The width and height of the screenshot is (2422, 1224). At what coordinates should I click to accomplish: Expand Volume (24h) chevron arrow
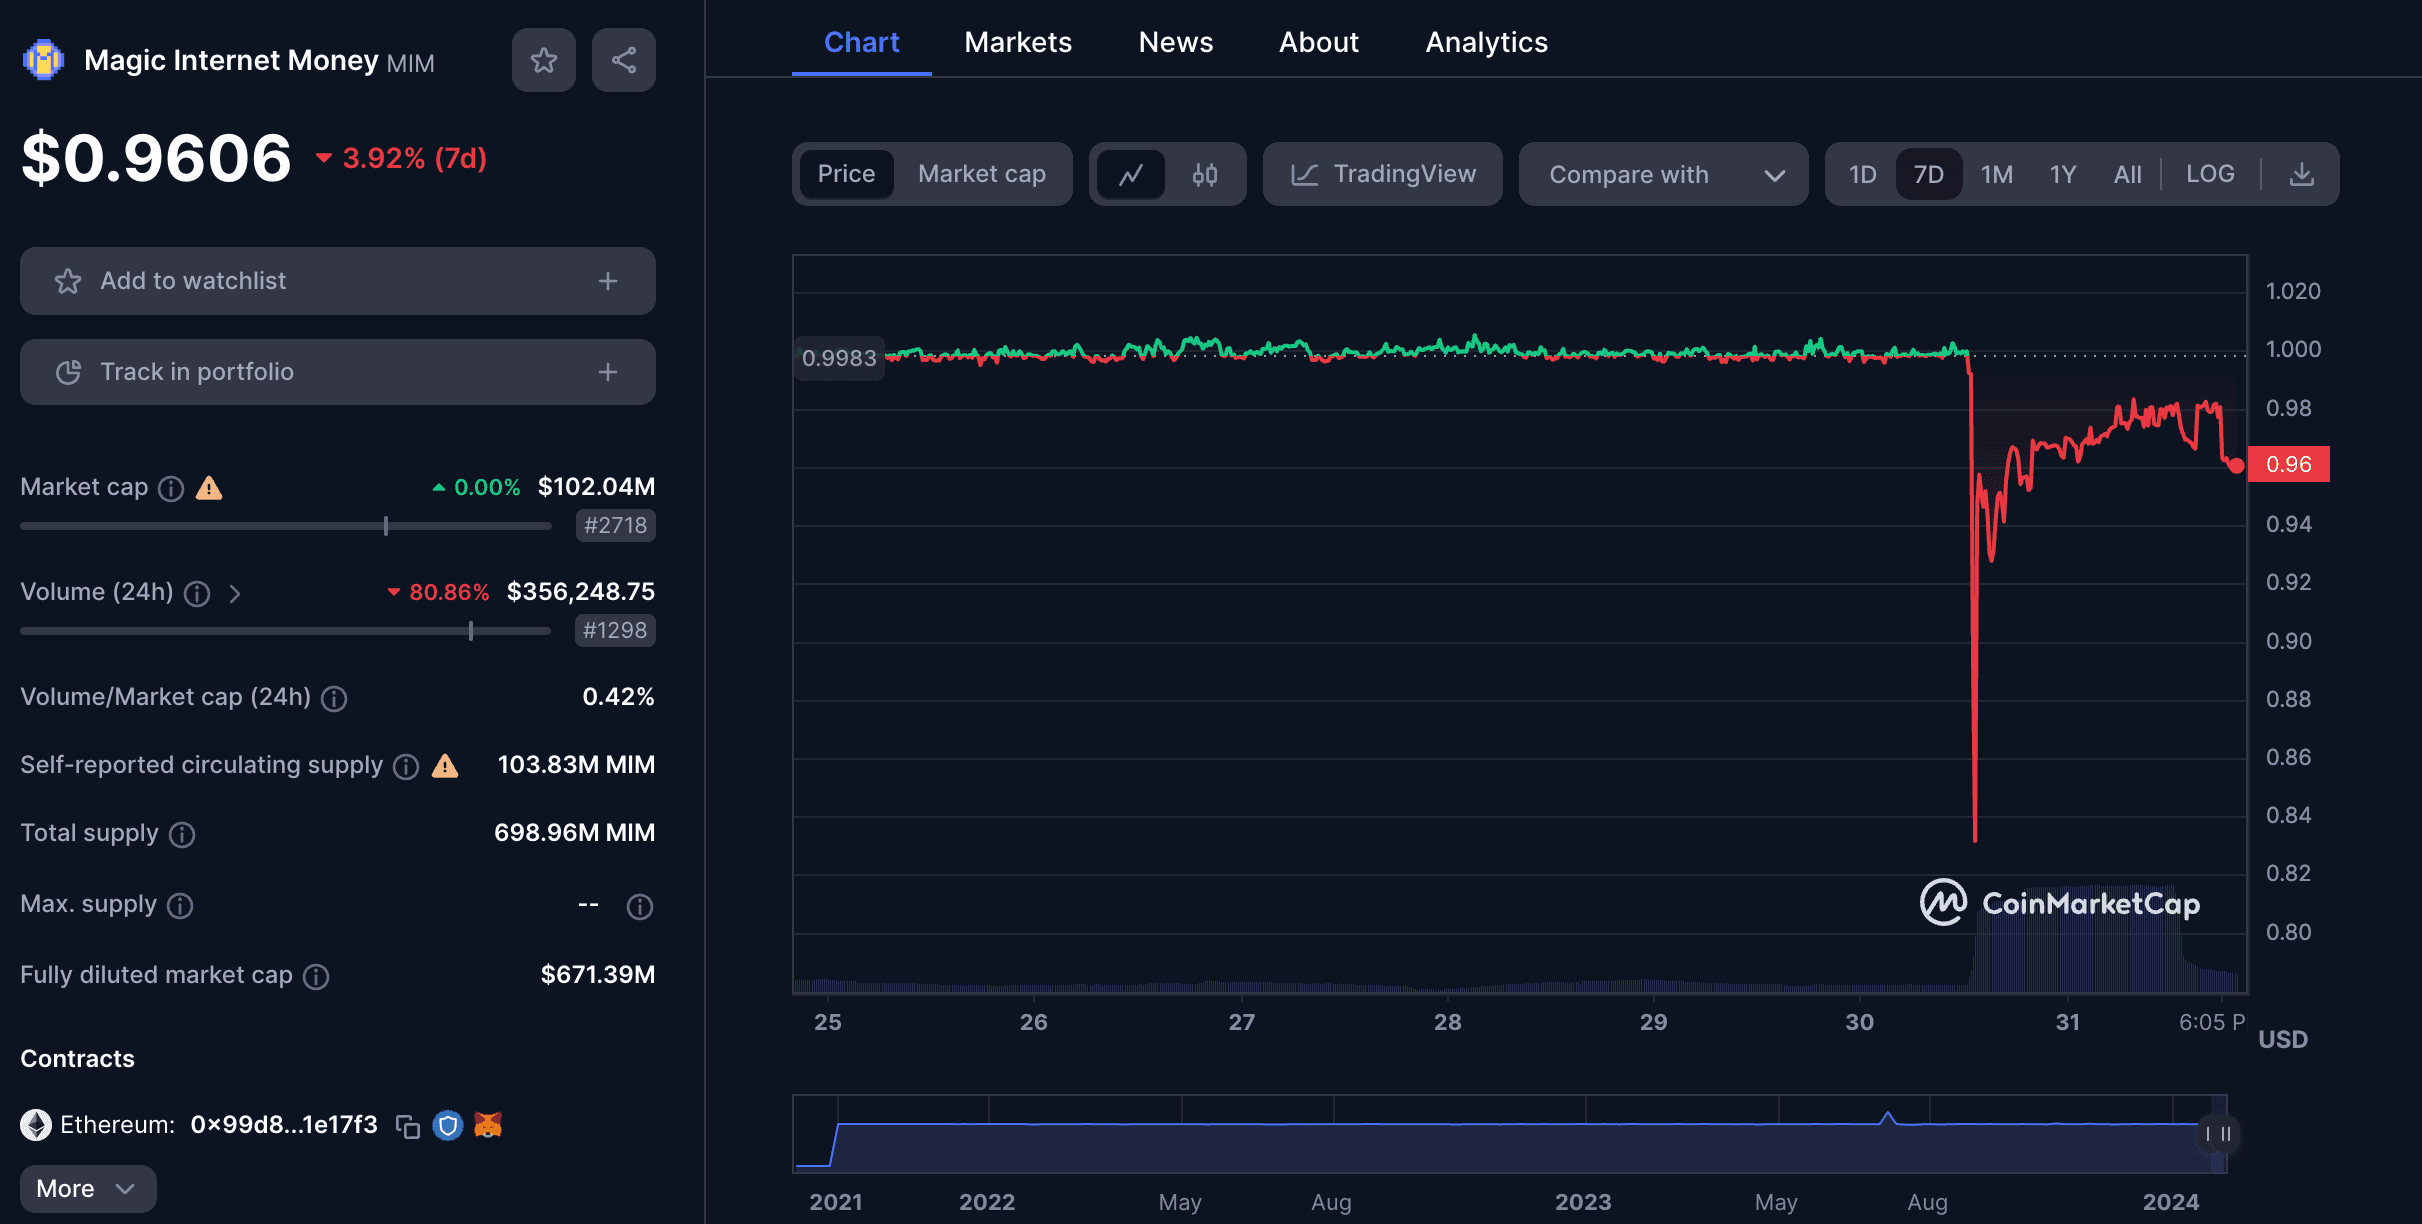pyautogui.click(x=235, y=593)
